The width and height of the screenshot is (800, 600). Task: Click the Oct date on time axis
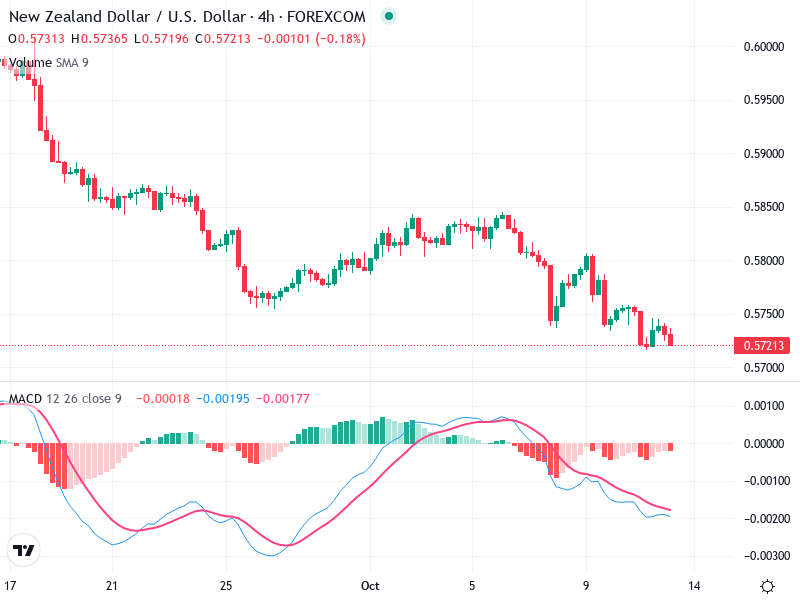point(371,585)
